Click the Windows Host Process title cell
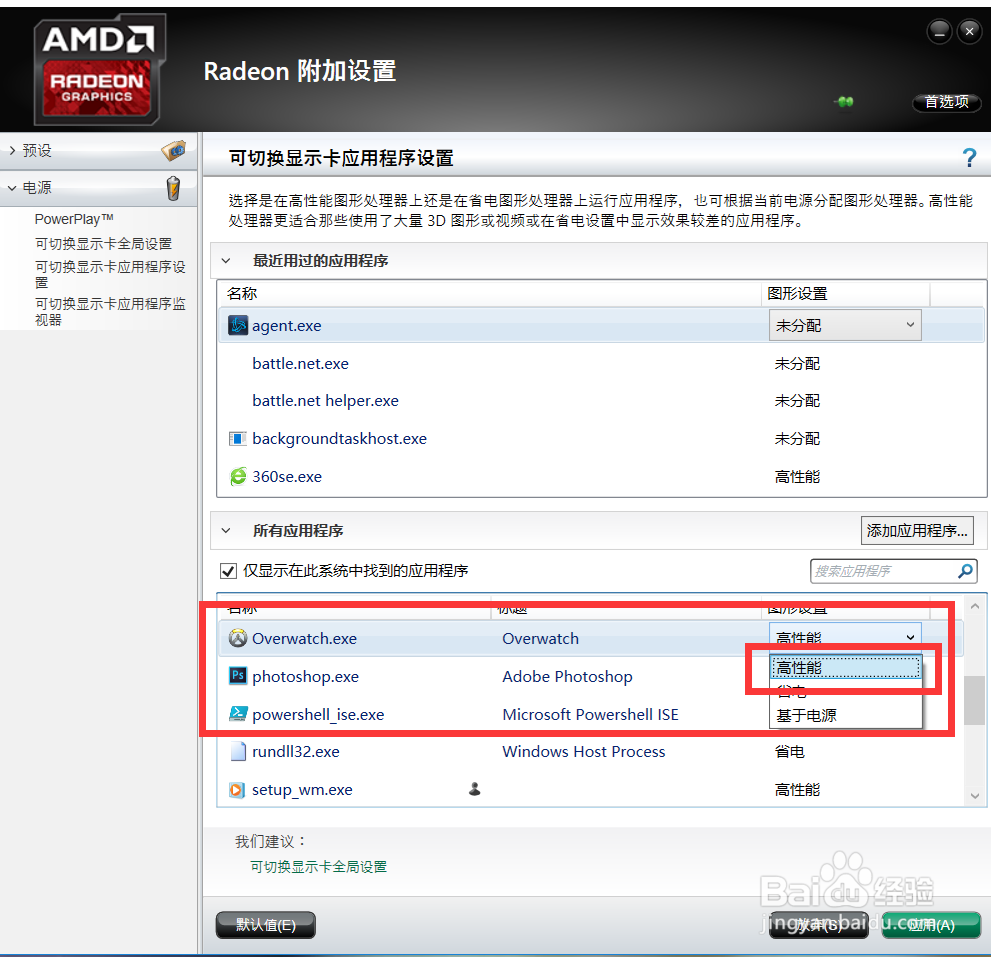The width and height of the screenshot is (991, 957). [583, 752]
